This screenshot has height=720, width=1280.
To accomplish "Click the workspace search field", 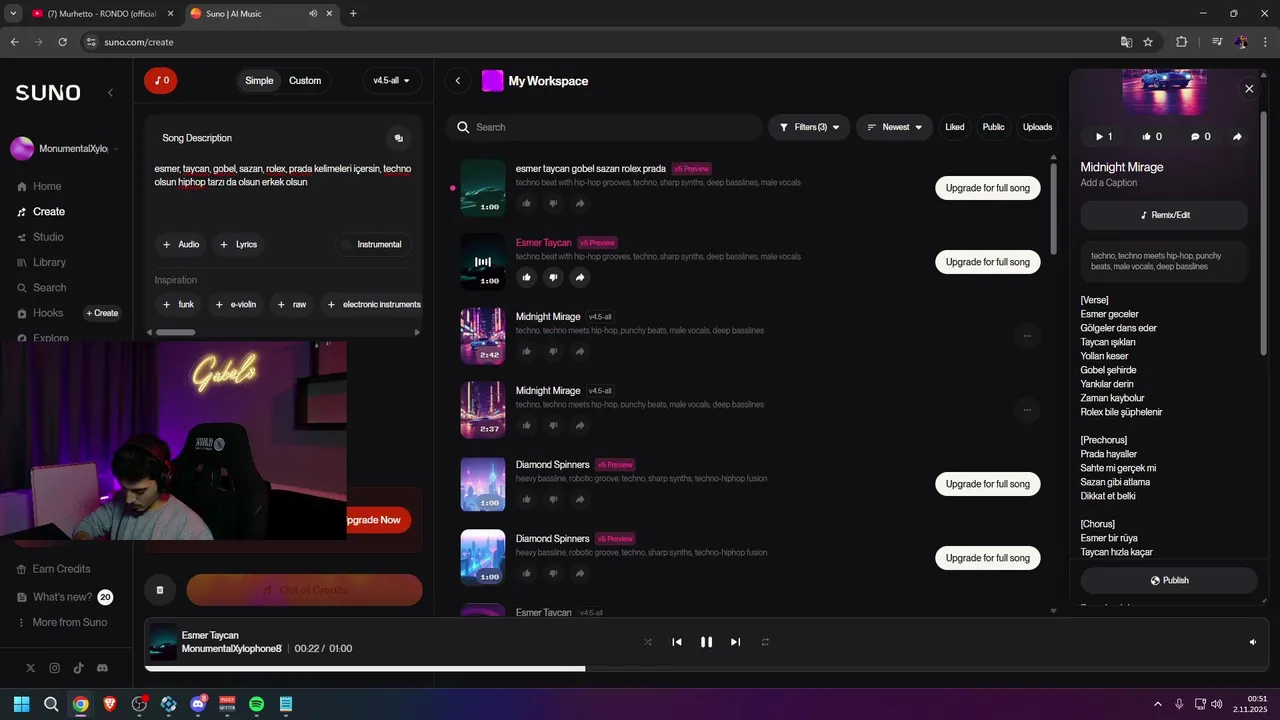I will [604, 127].
